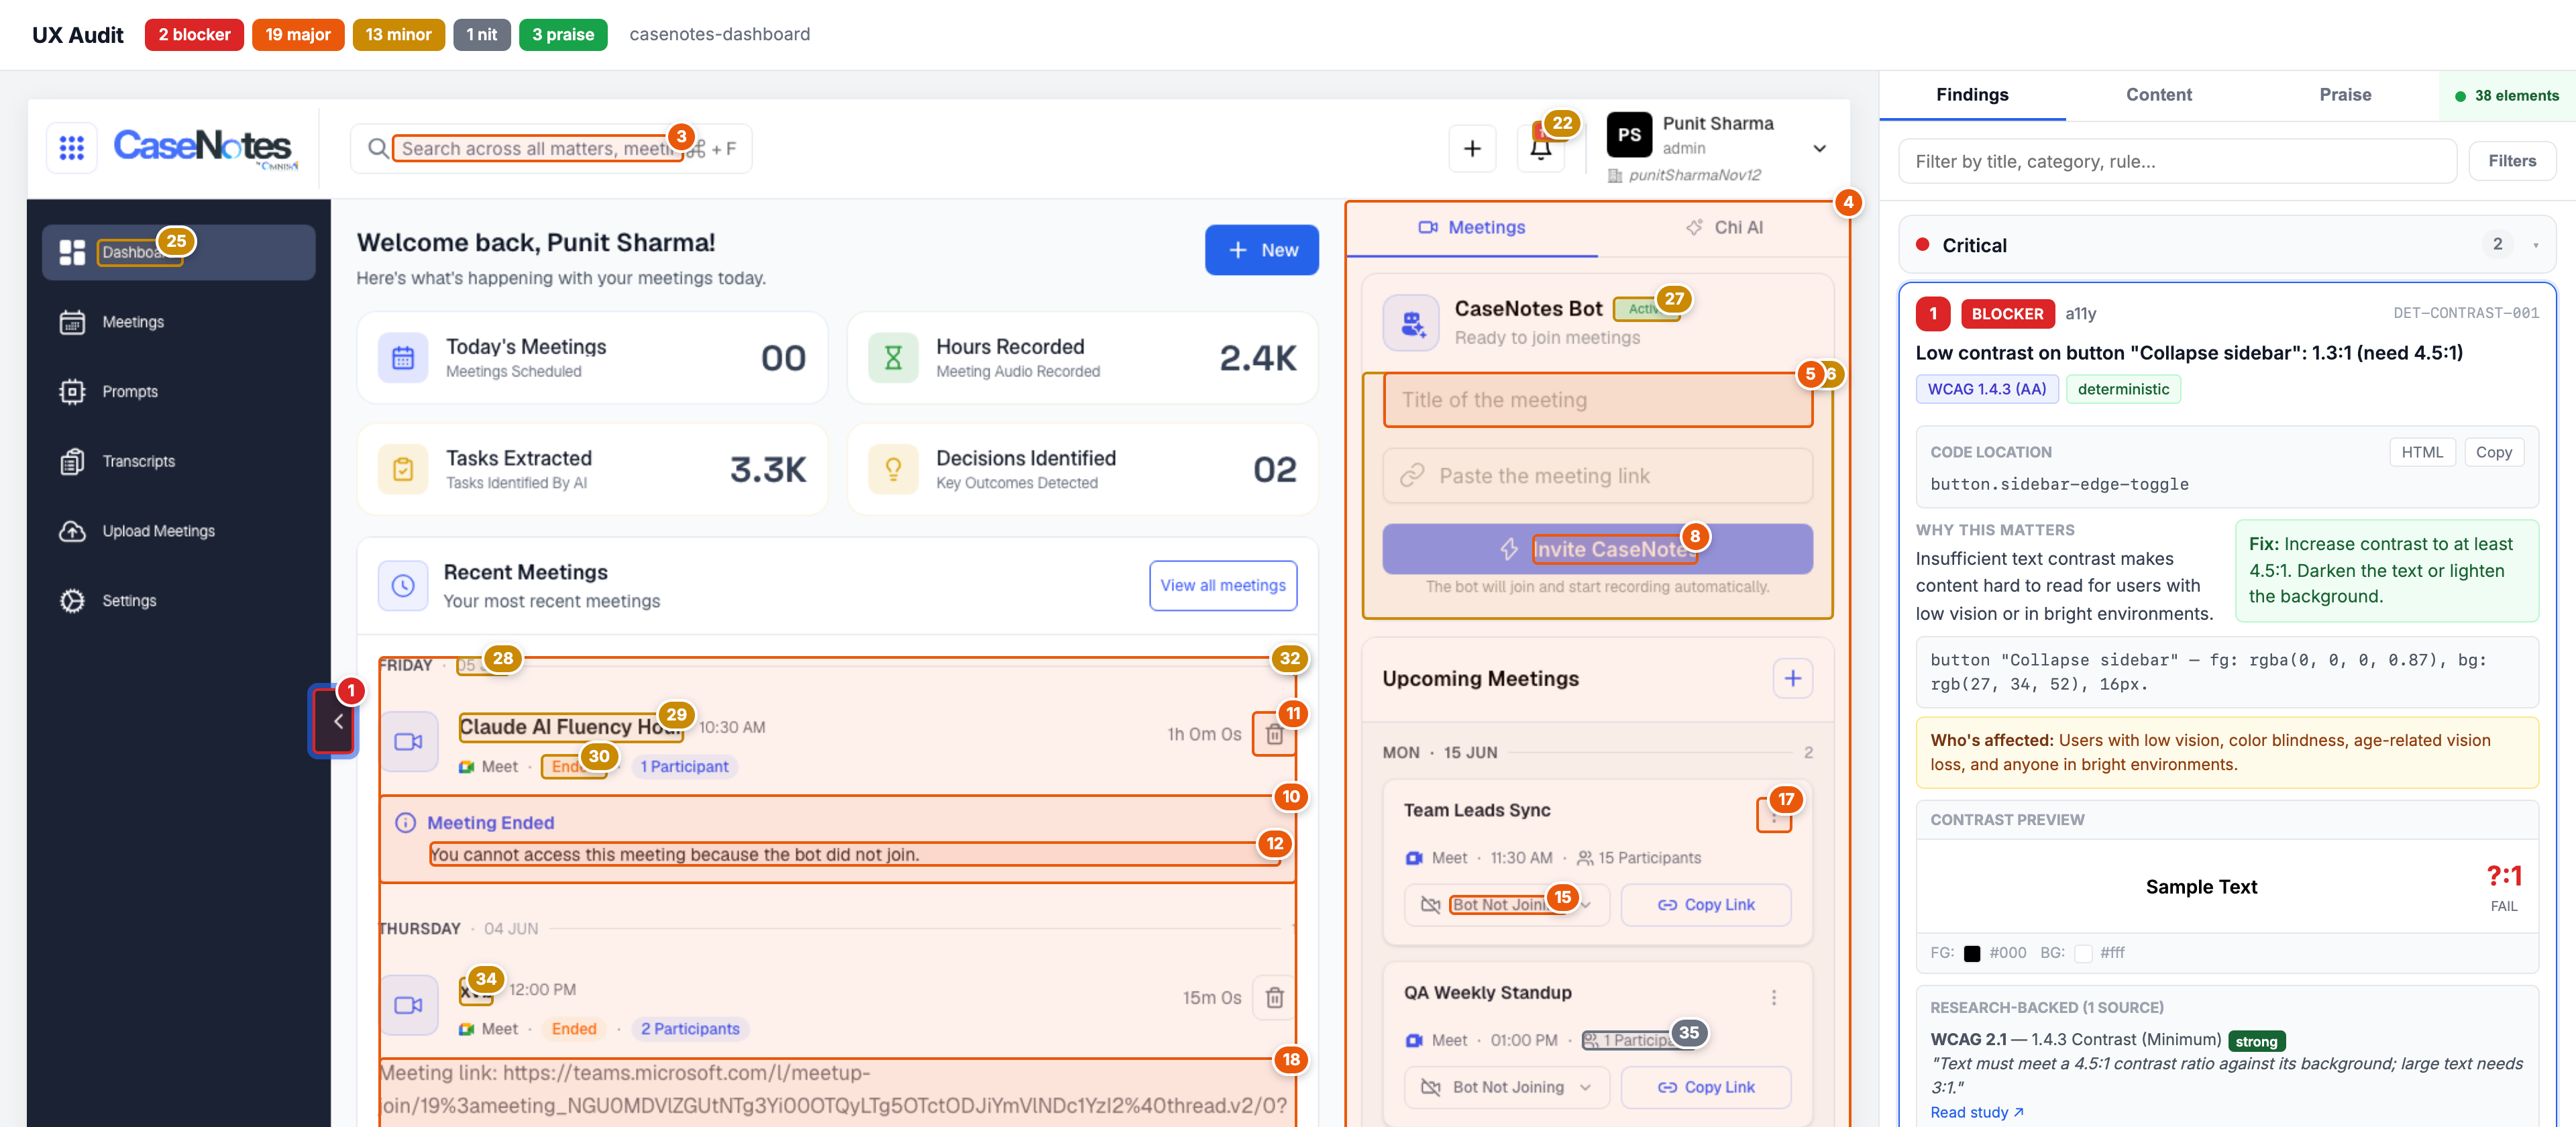The height and width of the screenshot is (1127, 2576).
Task: Copy link for QA Weekly Standup
Action: point(1705,1087)
